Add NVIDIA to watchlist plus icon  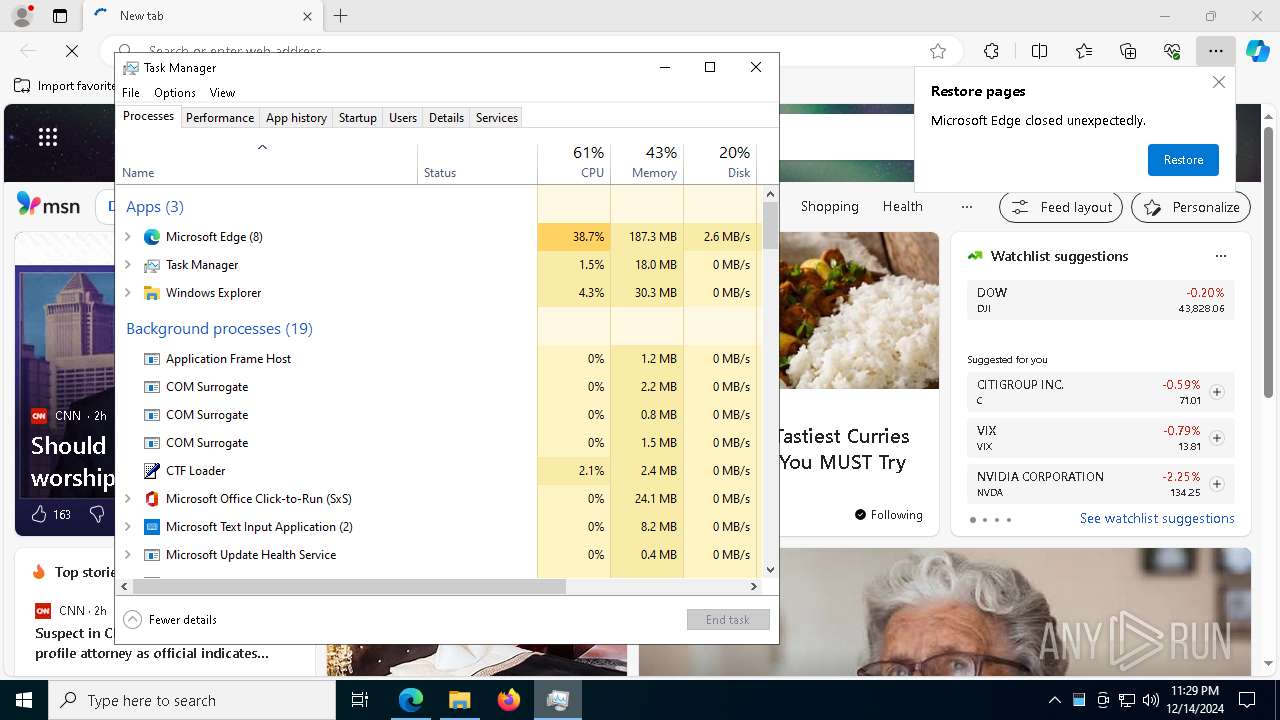click(x=1217, y=484)
